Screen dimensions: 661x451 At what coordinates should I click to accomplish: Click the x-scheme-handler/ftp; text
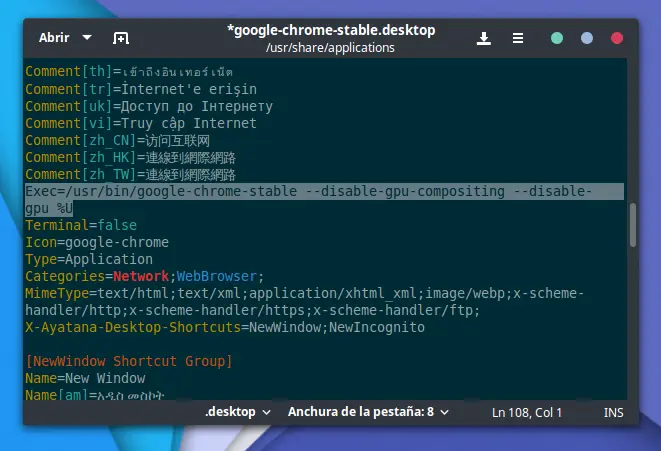click(x=396, y=311)
